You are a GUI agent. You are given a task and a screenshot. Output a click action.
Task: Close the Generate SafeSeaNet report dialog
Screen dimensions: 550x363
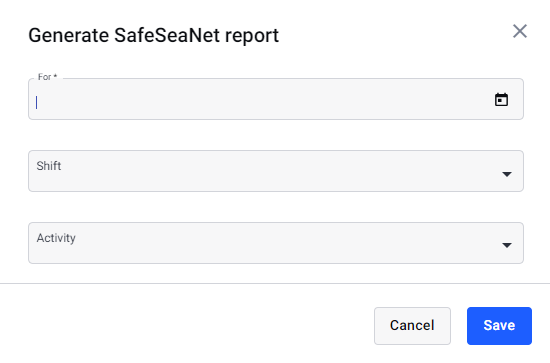click(520, 31)
